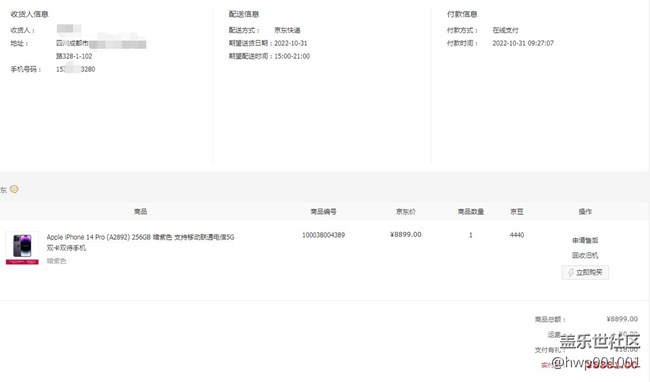Screen dimensions: 650x382
Task: Click the 立即购买 button
Action: click(585, 272)
